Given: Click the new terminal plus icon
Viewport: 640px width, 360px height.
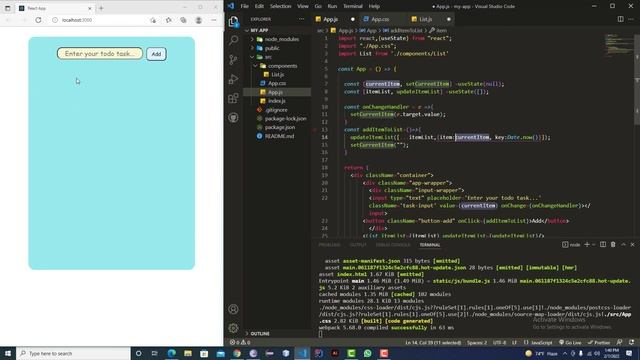Looking at the screenshot, I should [587, 244].
